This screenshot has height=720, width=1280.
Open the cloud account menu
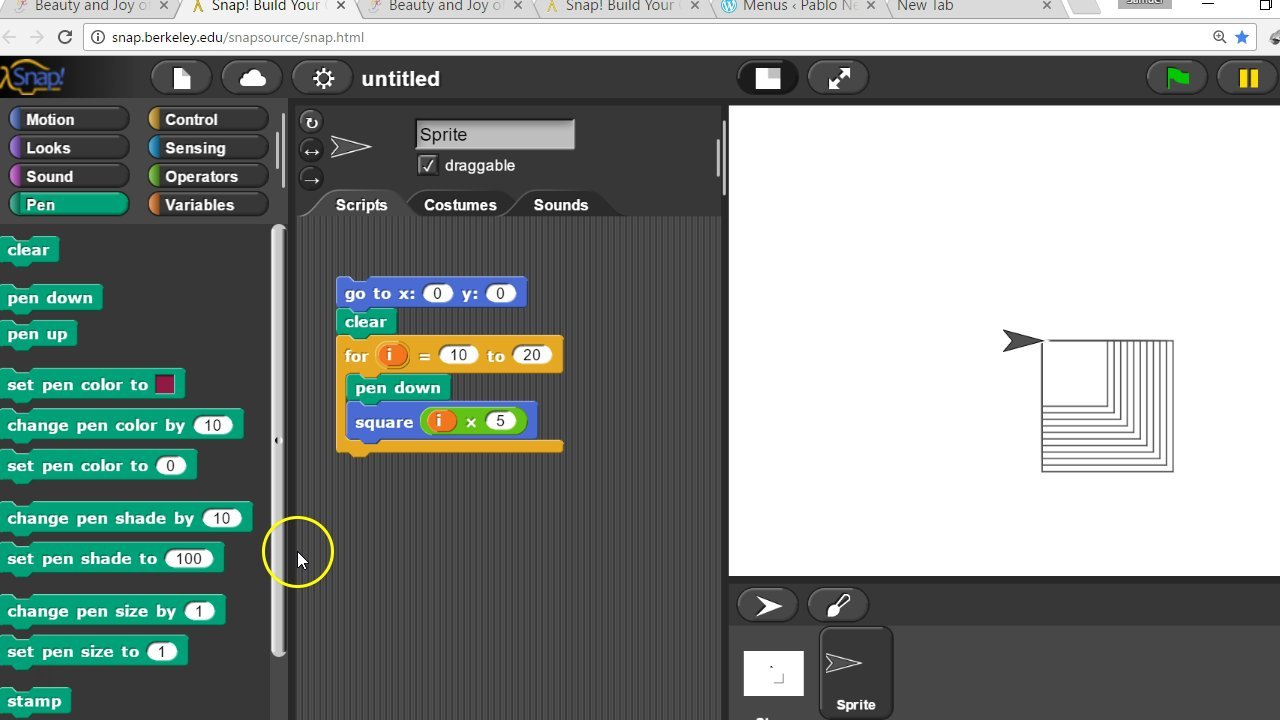(x=251, y=77)
